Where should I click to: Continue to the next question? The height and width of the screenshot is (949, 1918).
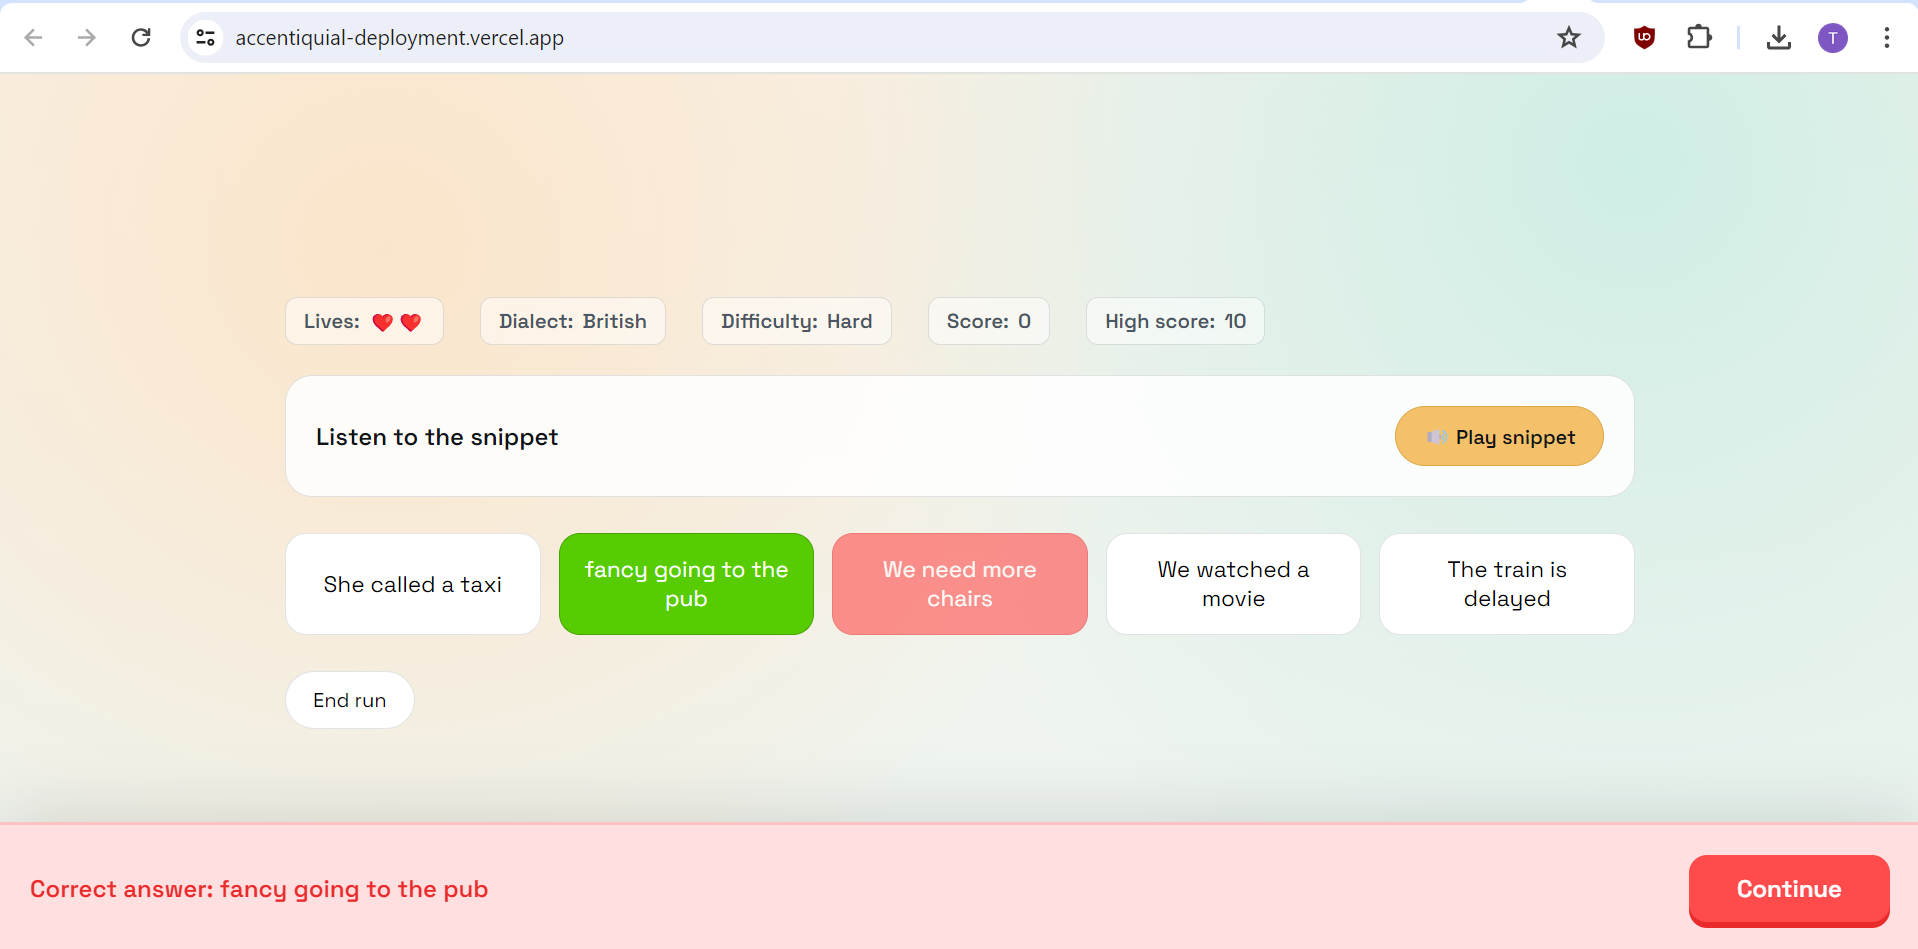pos(1789,889)
